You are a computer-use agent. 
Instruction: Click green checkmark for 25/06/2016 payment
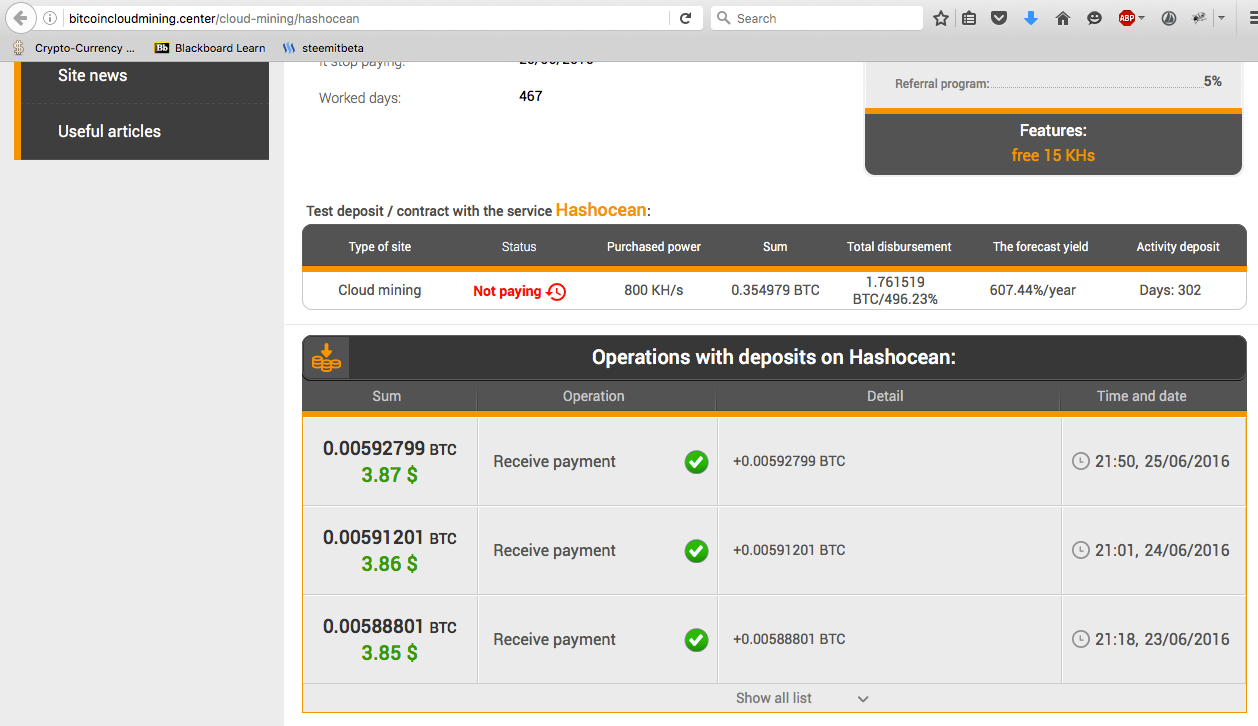[696, 462]
